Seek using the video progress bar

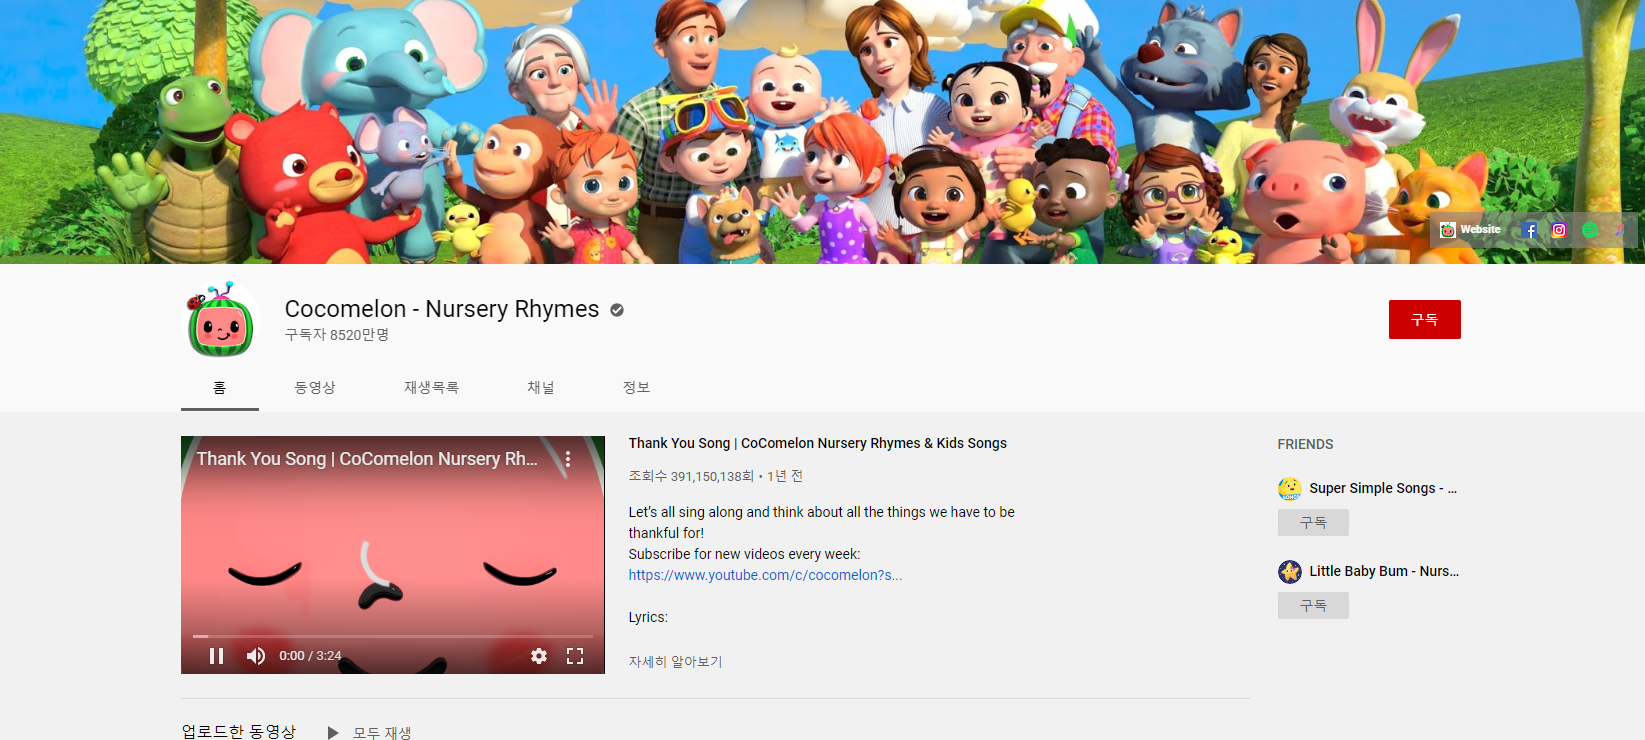point(393,636)
